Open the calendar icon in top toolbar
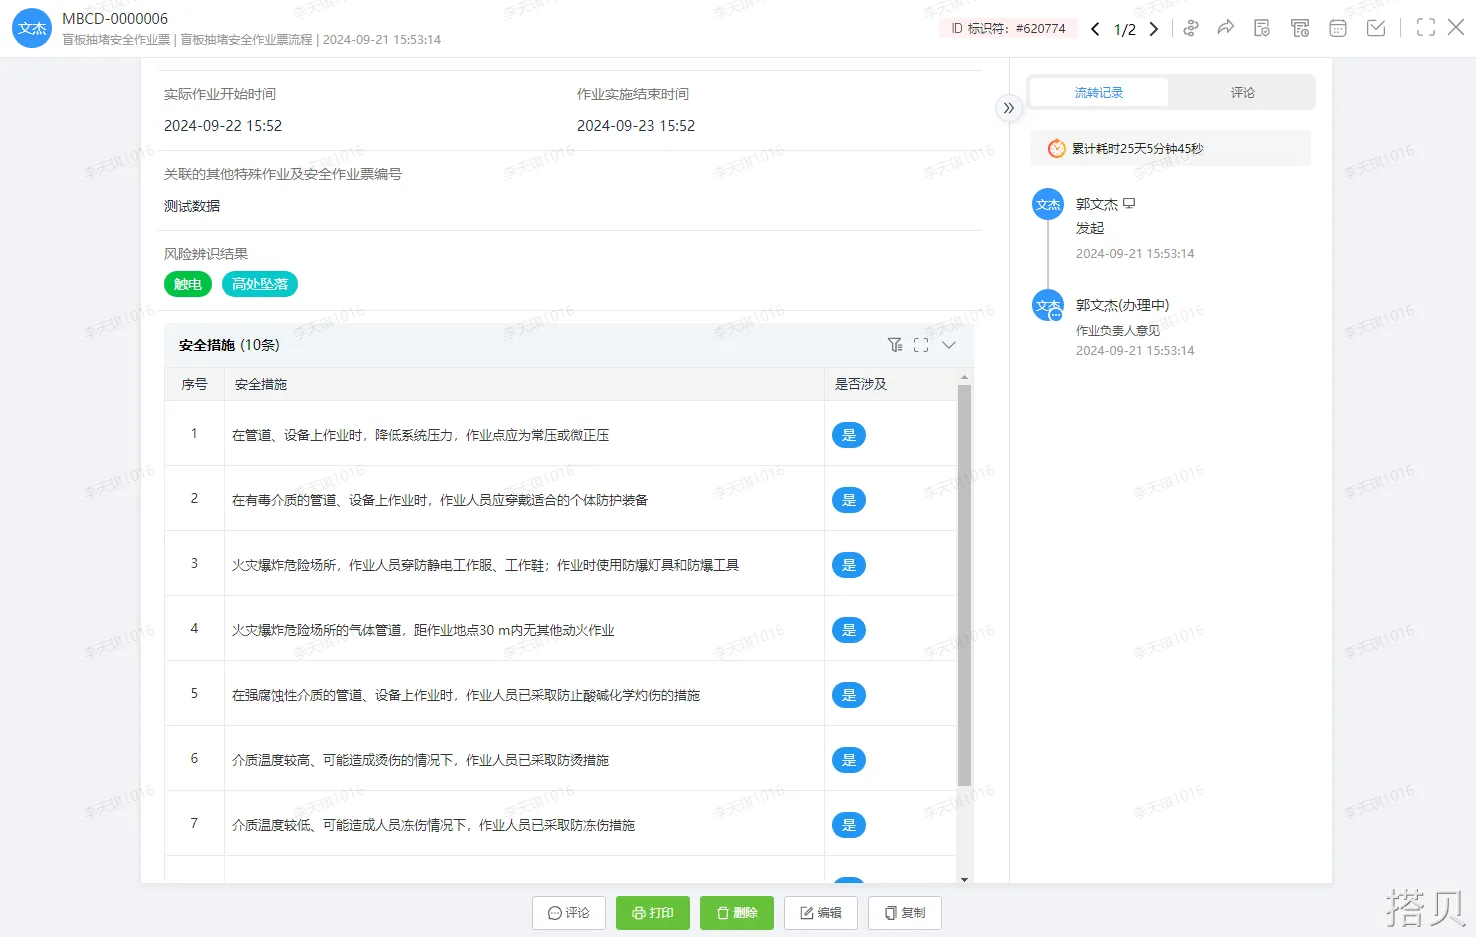The height and width of the screenshot is (937, 1476). 1338,28
